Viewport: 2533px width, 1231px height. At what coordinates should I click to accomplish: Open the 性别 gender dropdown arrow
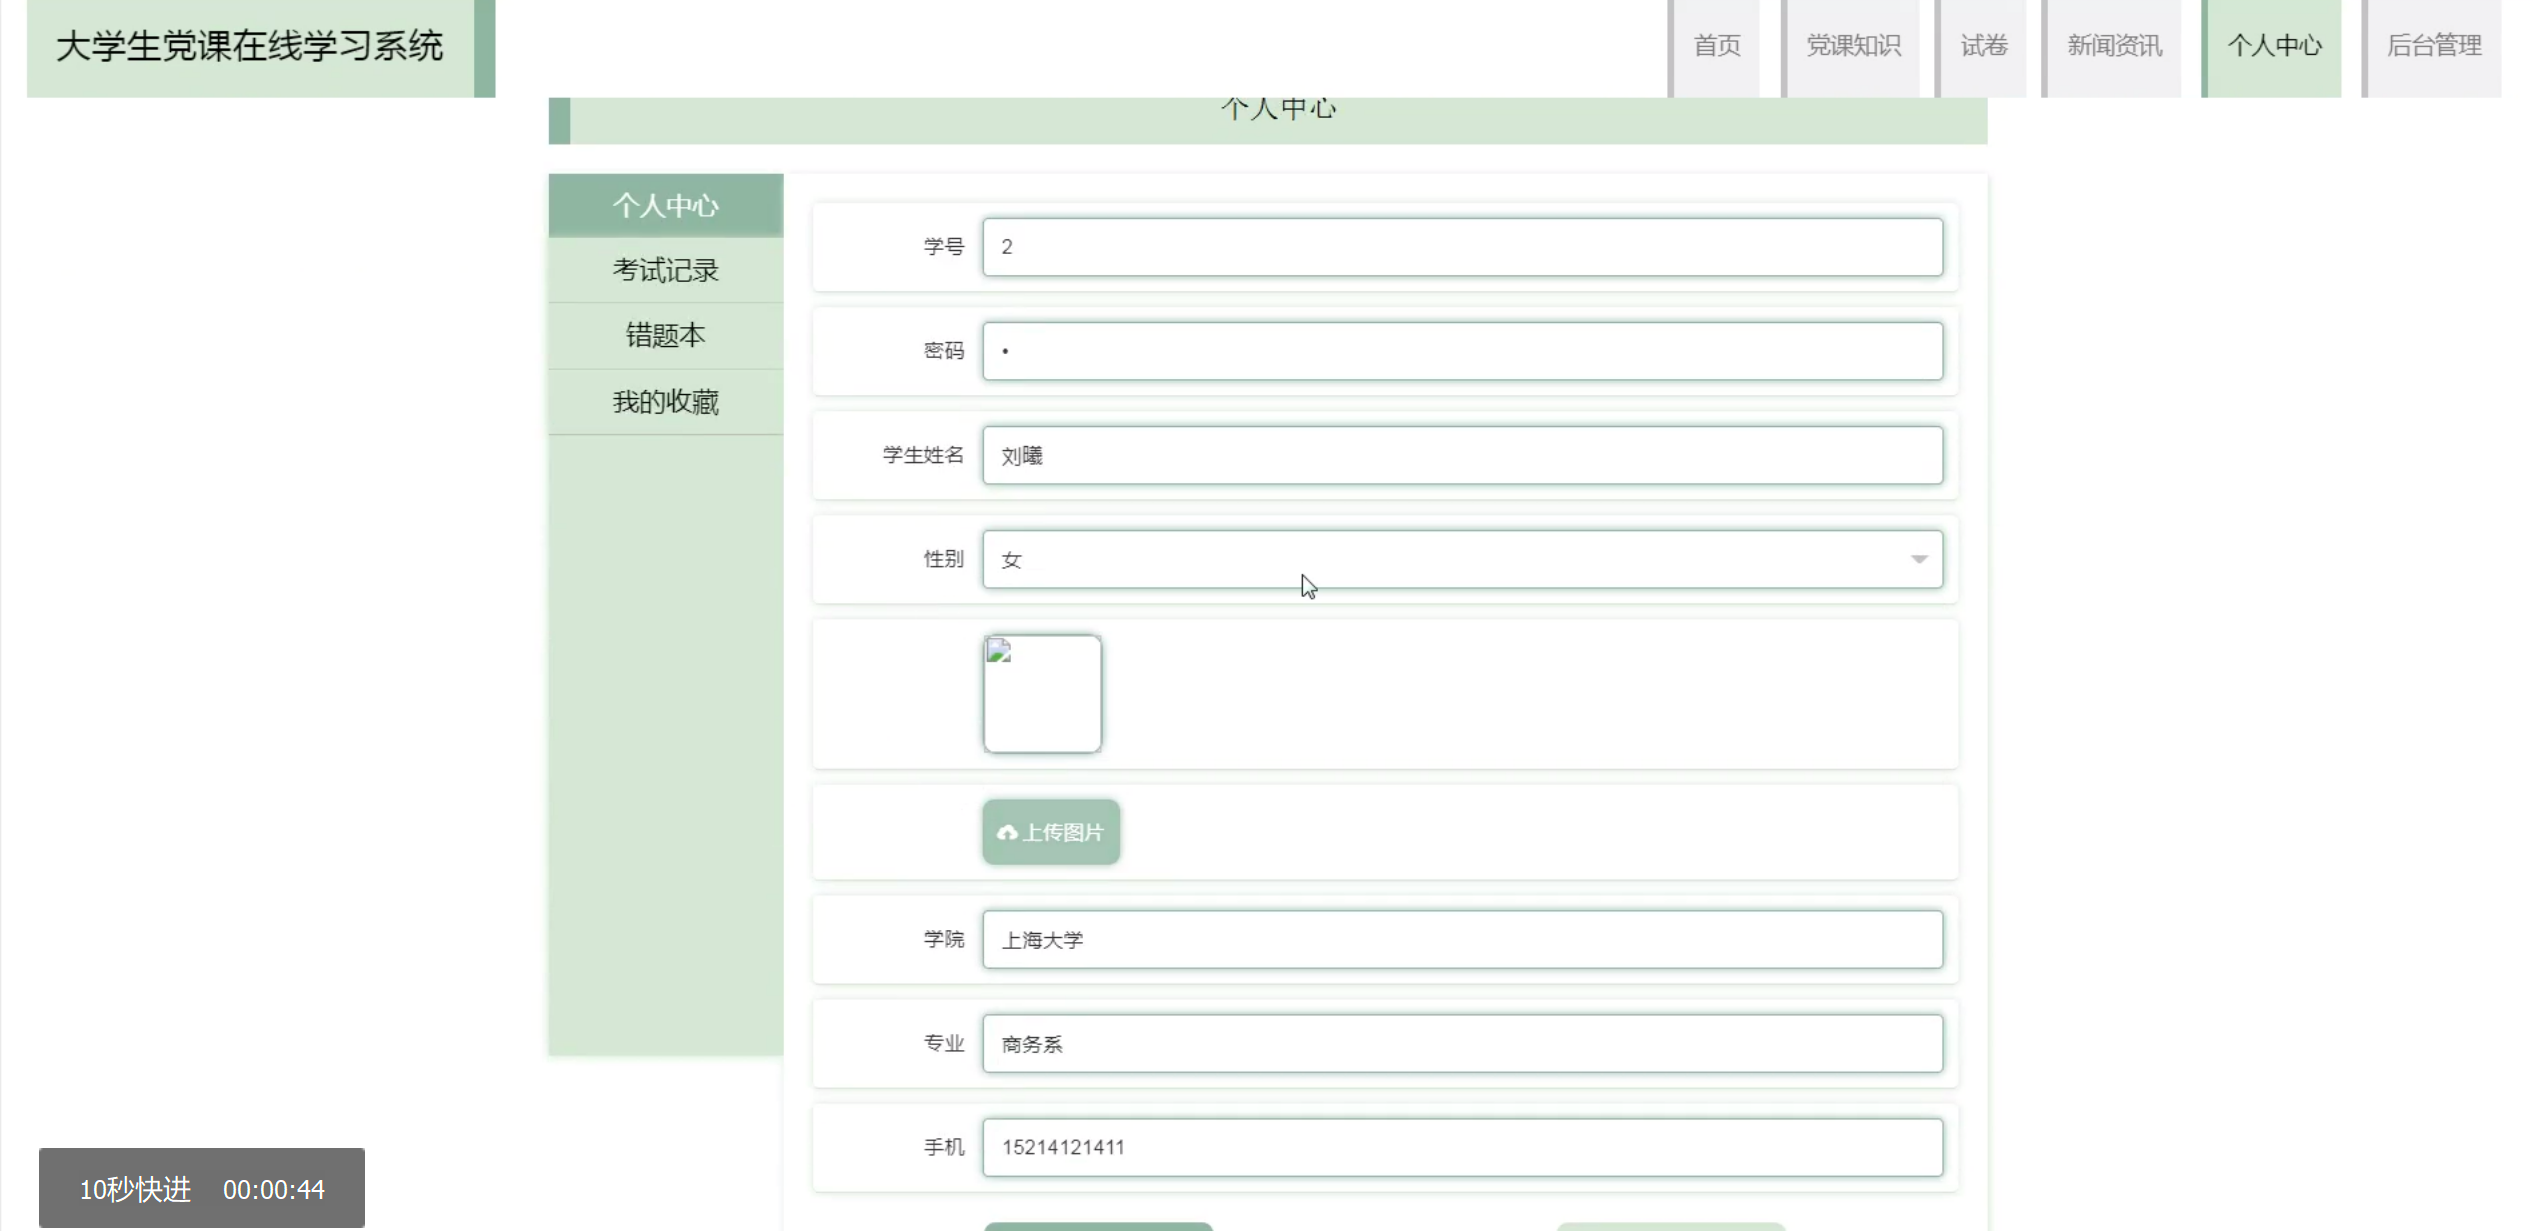(x=1918, y=559)
